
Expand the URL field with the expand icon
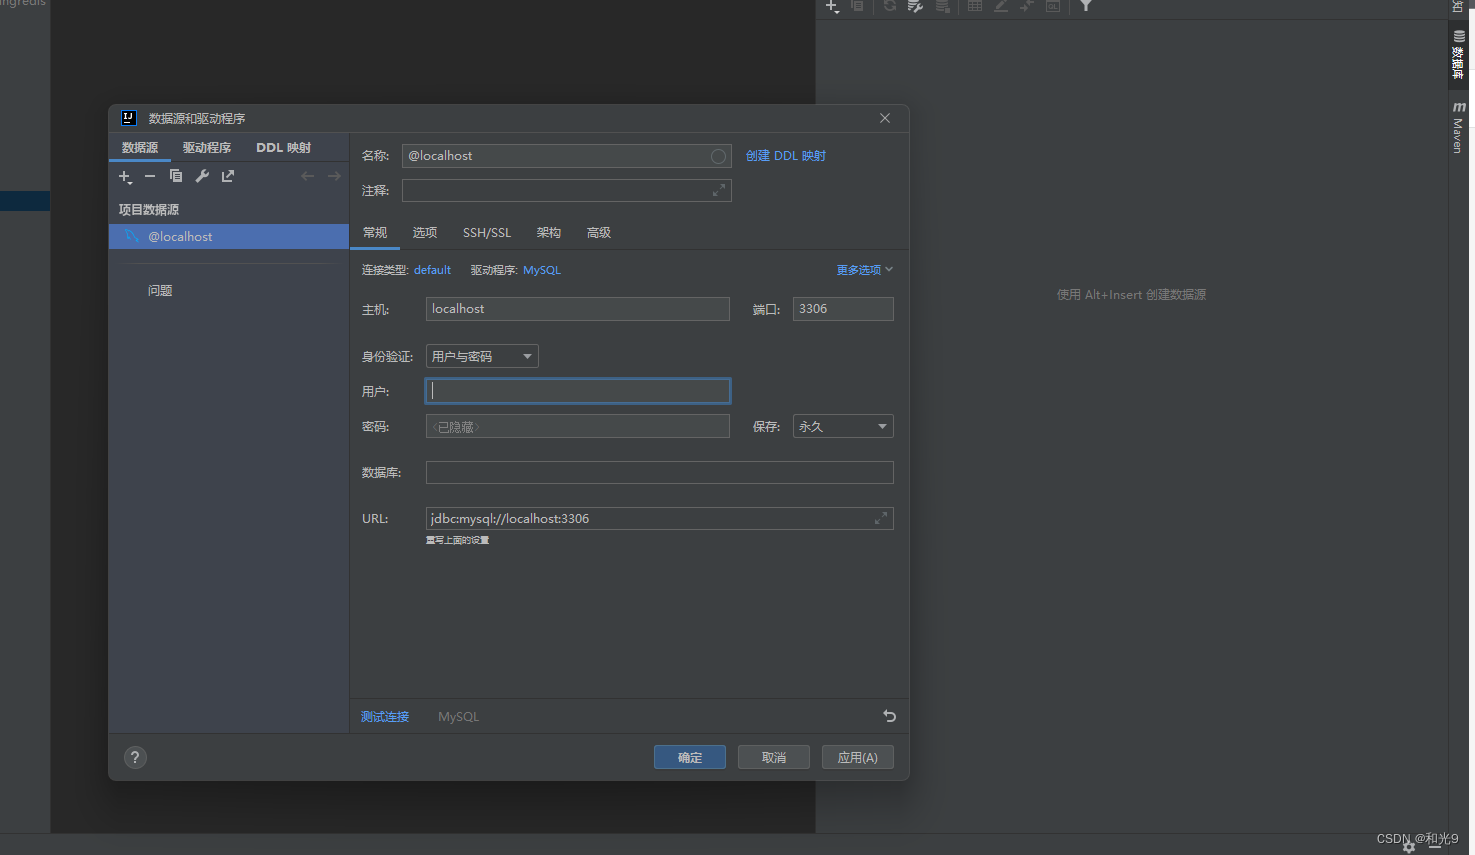[x=881, y=518]
